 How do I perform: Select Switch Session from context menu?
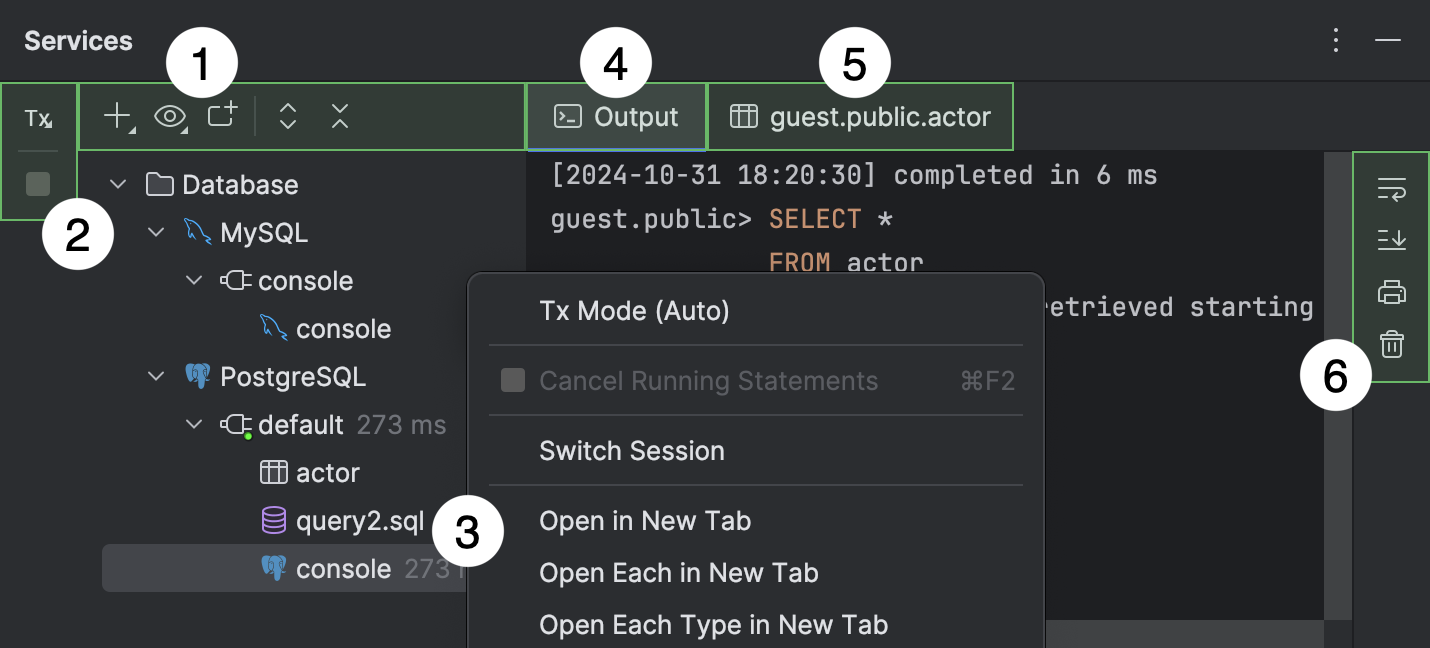coord(632,451)
